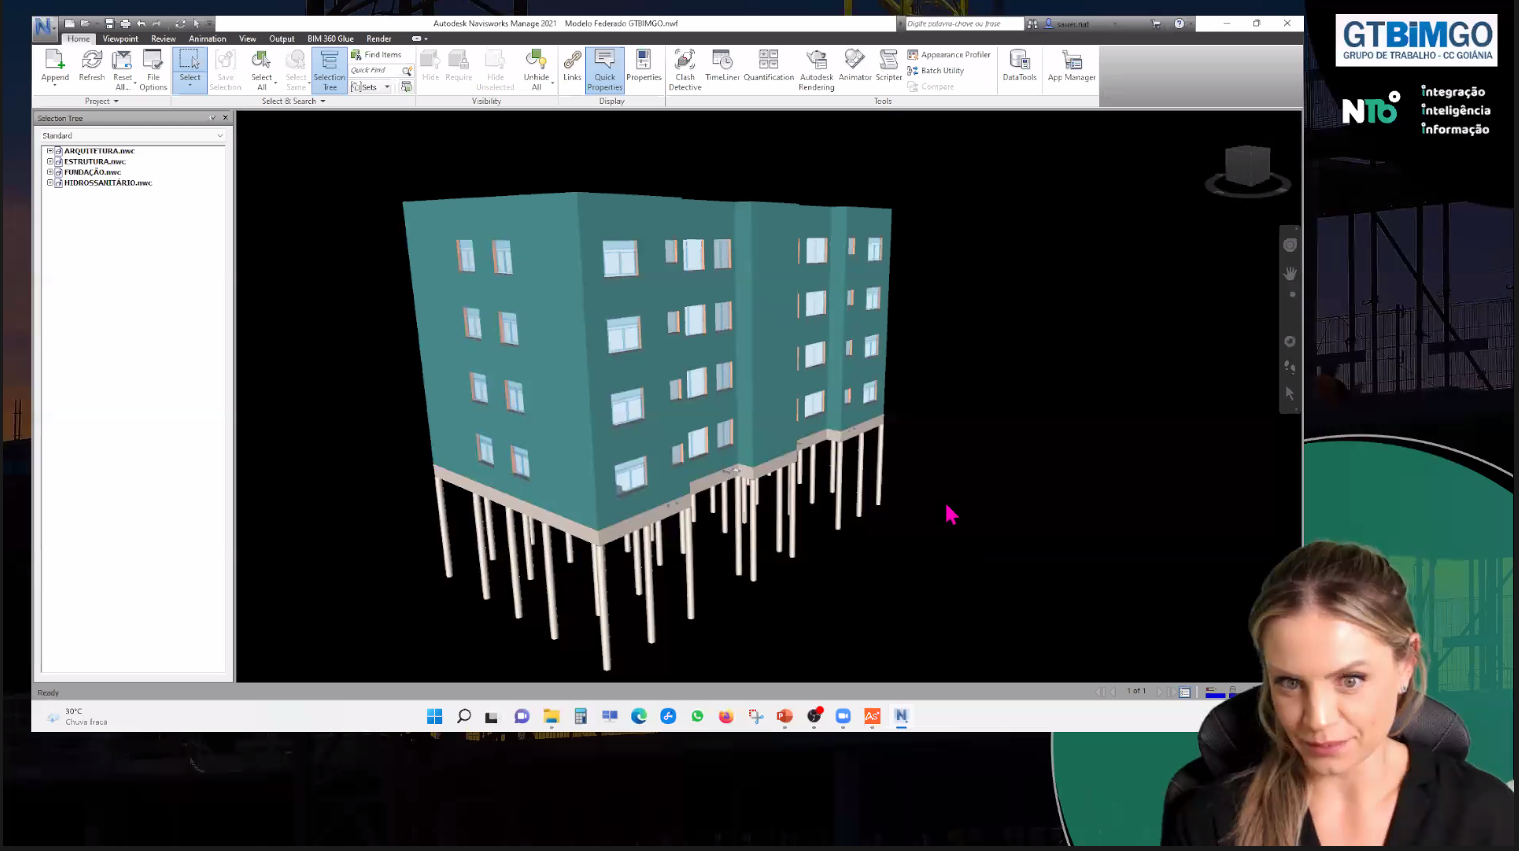Viewport: 1519px width, 851px height.
Task: Toggle the Properties window button
Action: [643, 66]
